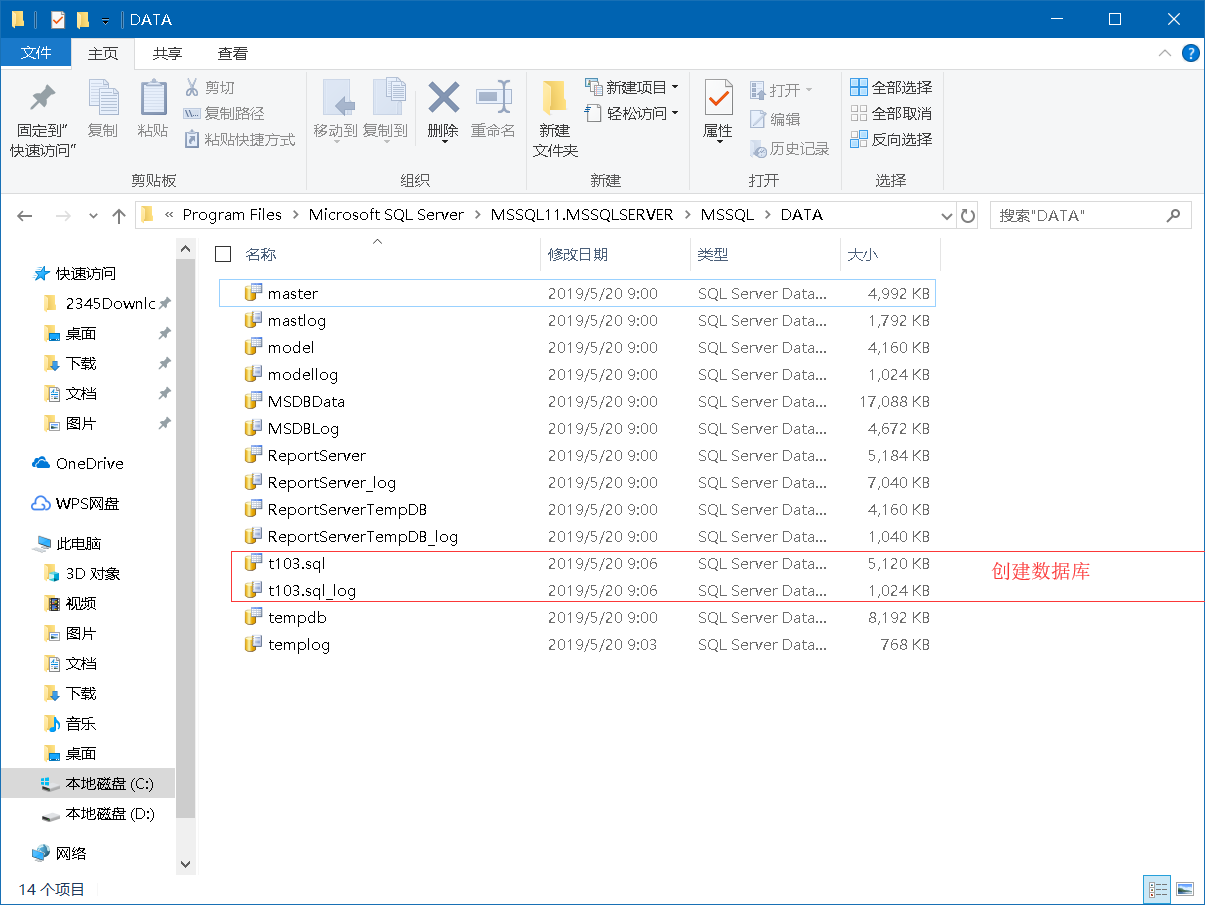This screenshot has height=905, width=1205.
Task: Sort by Date modified column header
Action: click(577, 255)
